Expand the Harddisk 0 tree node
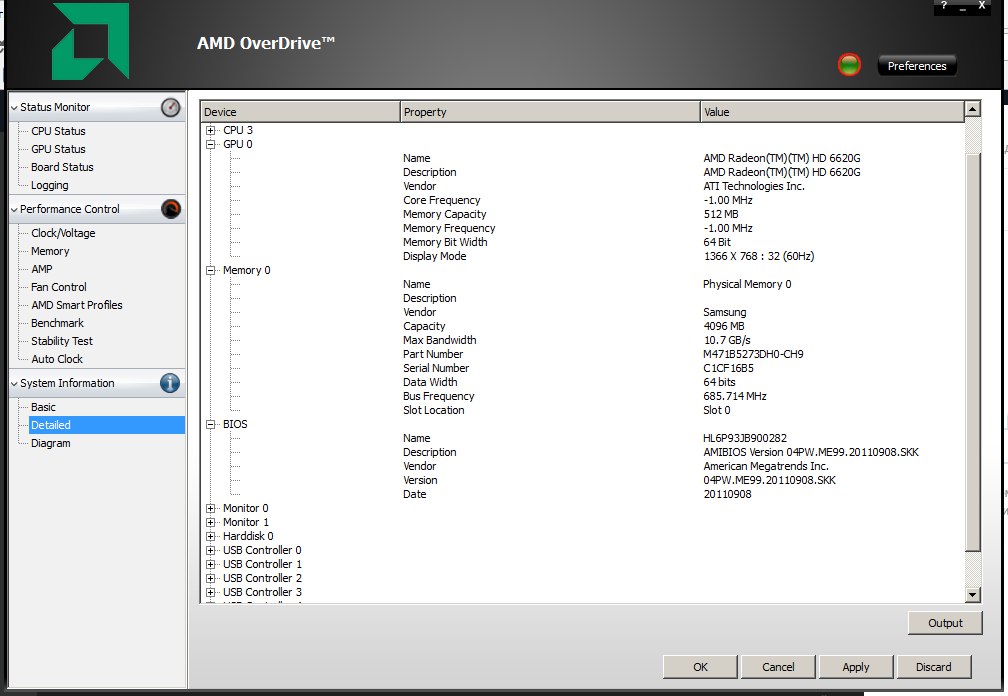The height and width of the screenshot is (696, 1008). point(210,537)
